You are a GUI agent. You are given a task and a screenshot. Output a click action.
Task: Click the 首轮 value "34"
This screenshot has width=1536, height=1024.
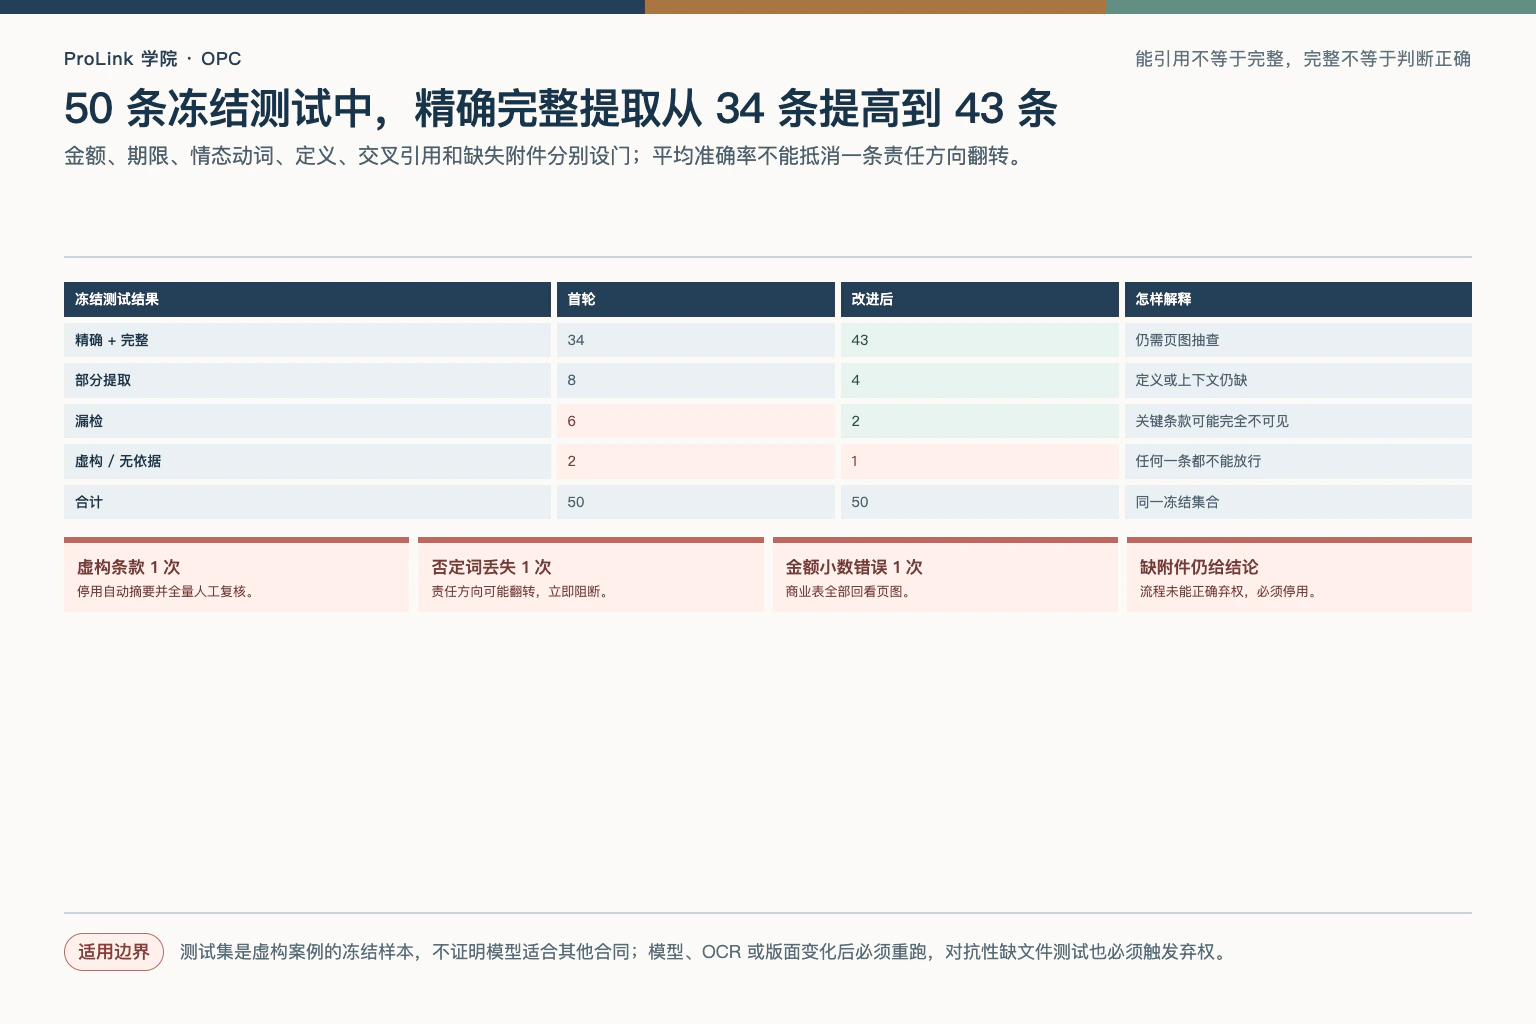point(576,340)
